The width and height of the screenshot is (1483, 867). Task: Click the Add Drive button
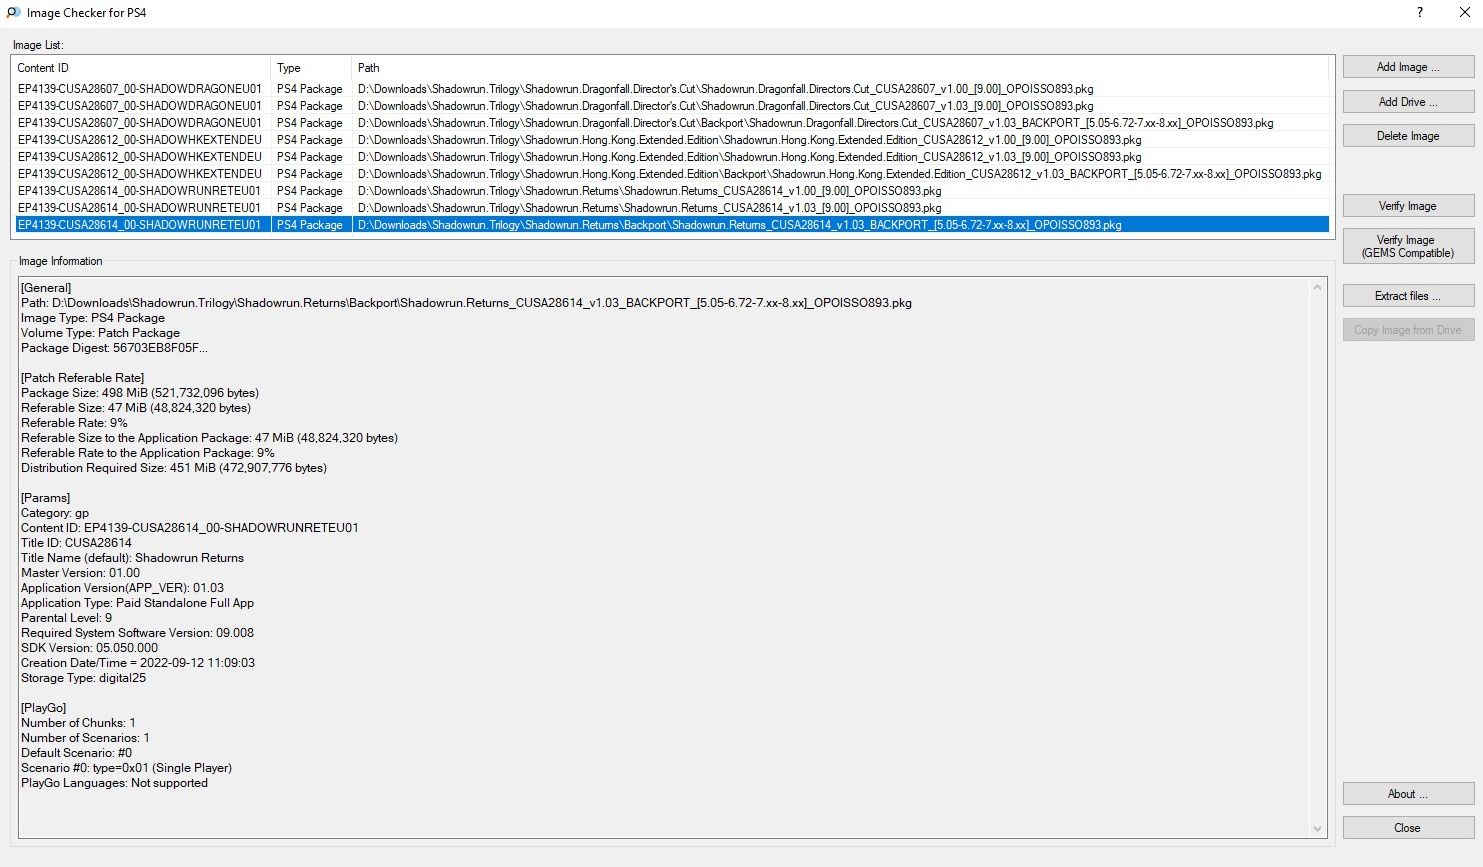pyautogui.click(x=1408, y=102)
